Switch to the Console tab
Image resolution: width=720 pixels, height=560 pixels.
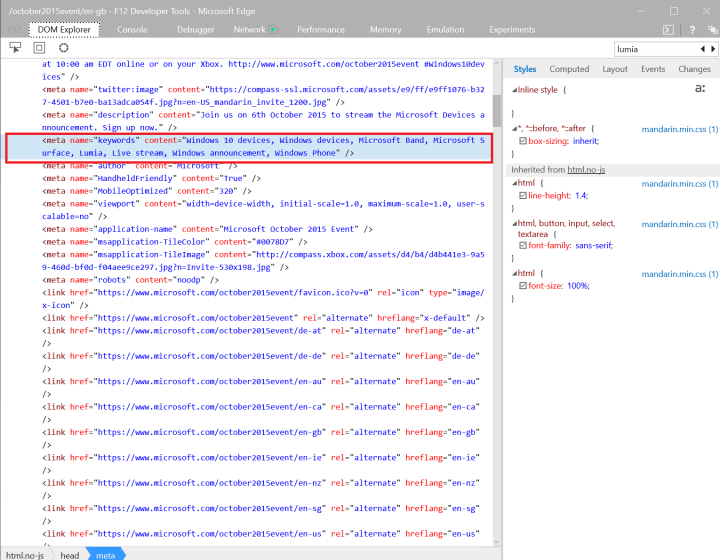132,30
